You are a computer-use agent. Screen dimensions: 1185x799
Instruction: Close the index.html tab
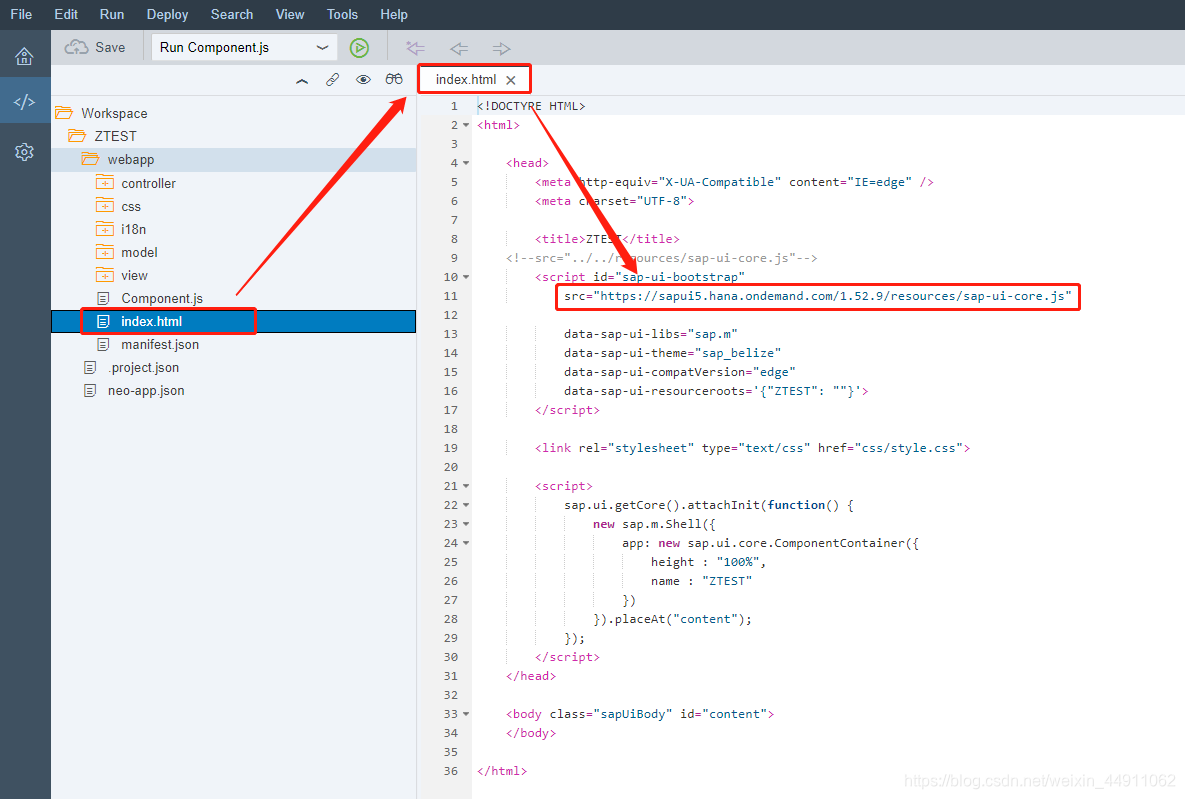click(x=511, y=80)
